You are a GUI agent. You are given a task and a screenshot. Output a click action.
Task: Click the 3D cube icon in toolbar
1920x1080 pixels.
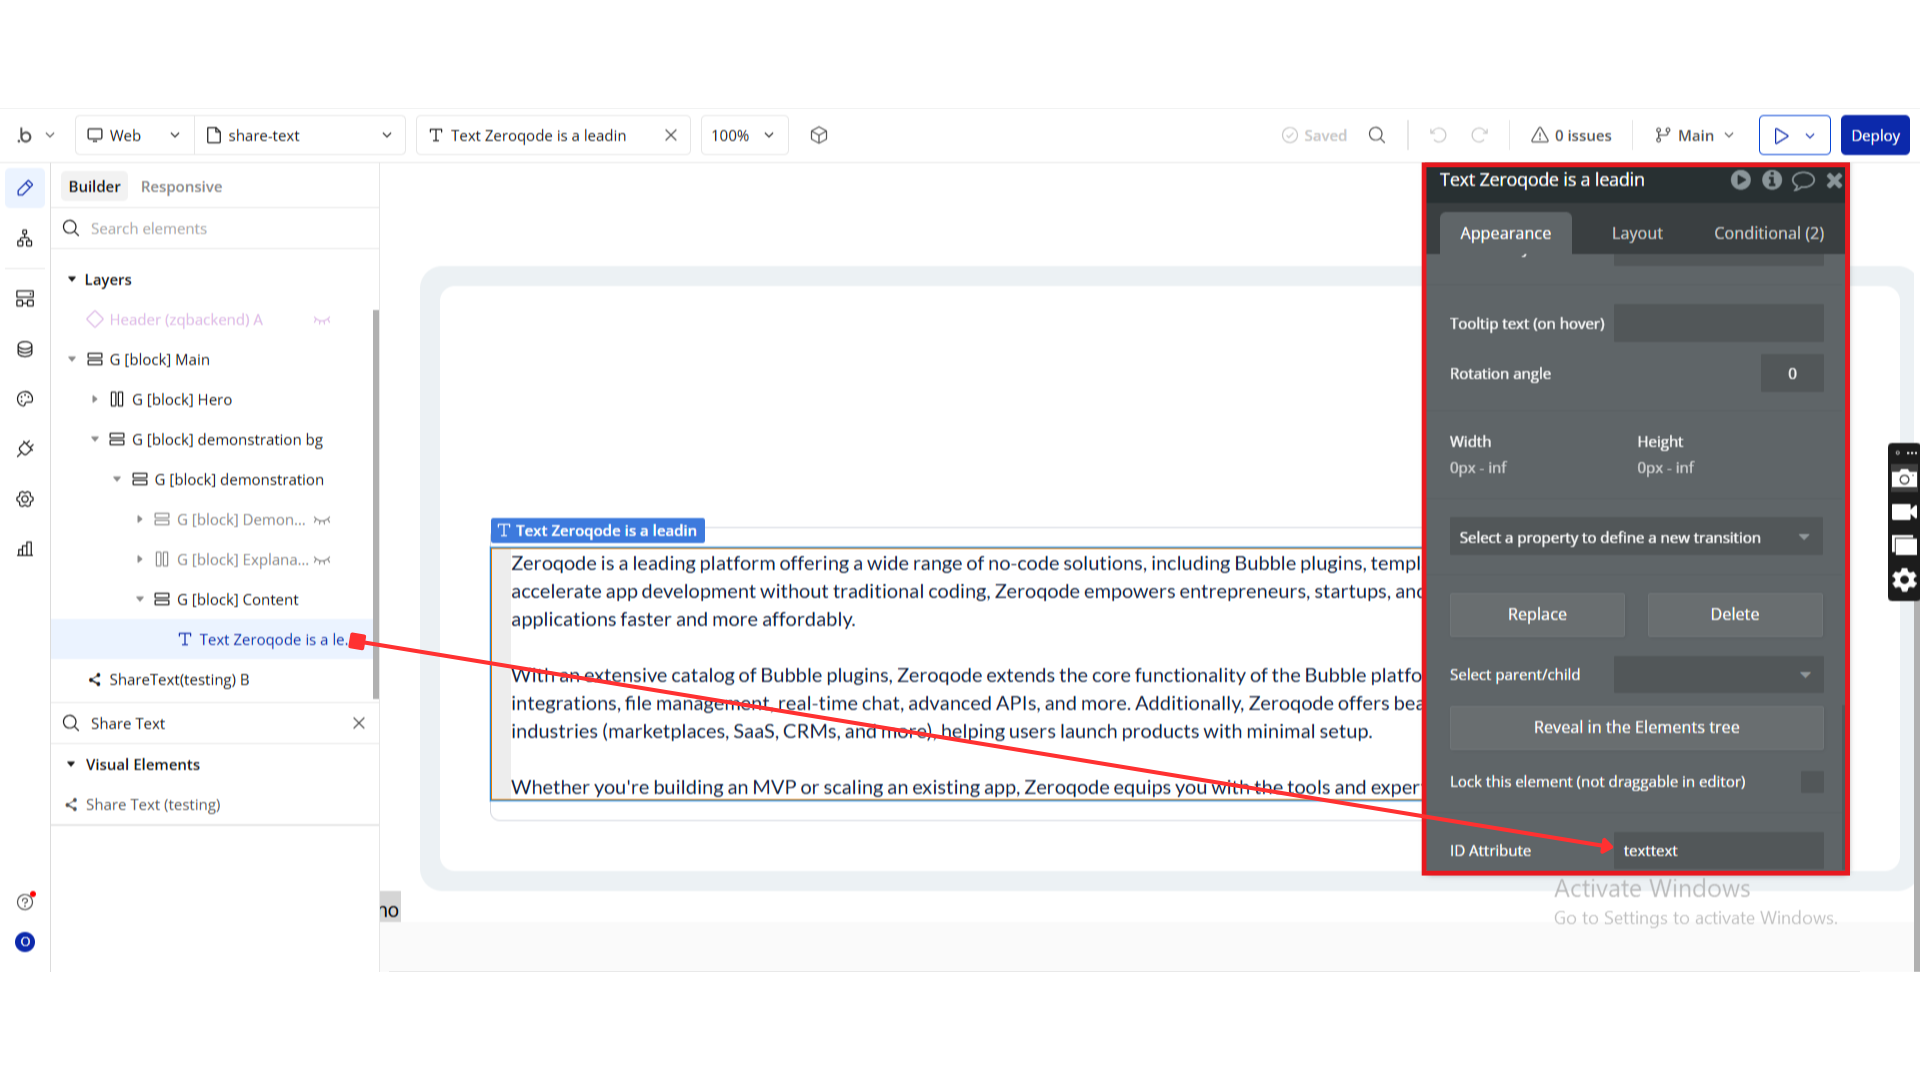coord(819,135)
